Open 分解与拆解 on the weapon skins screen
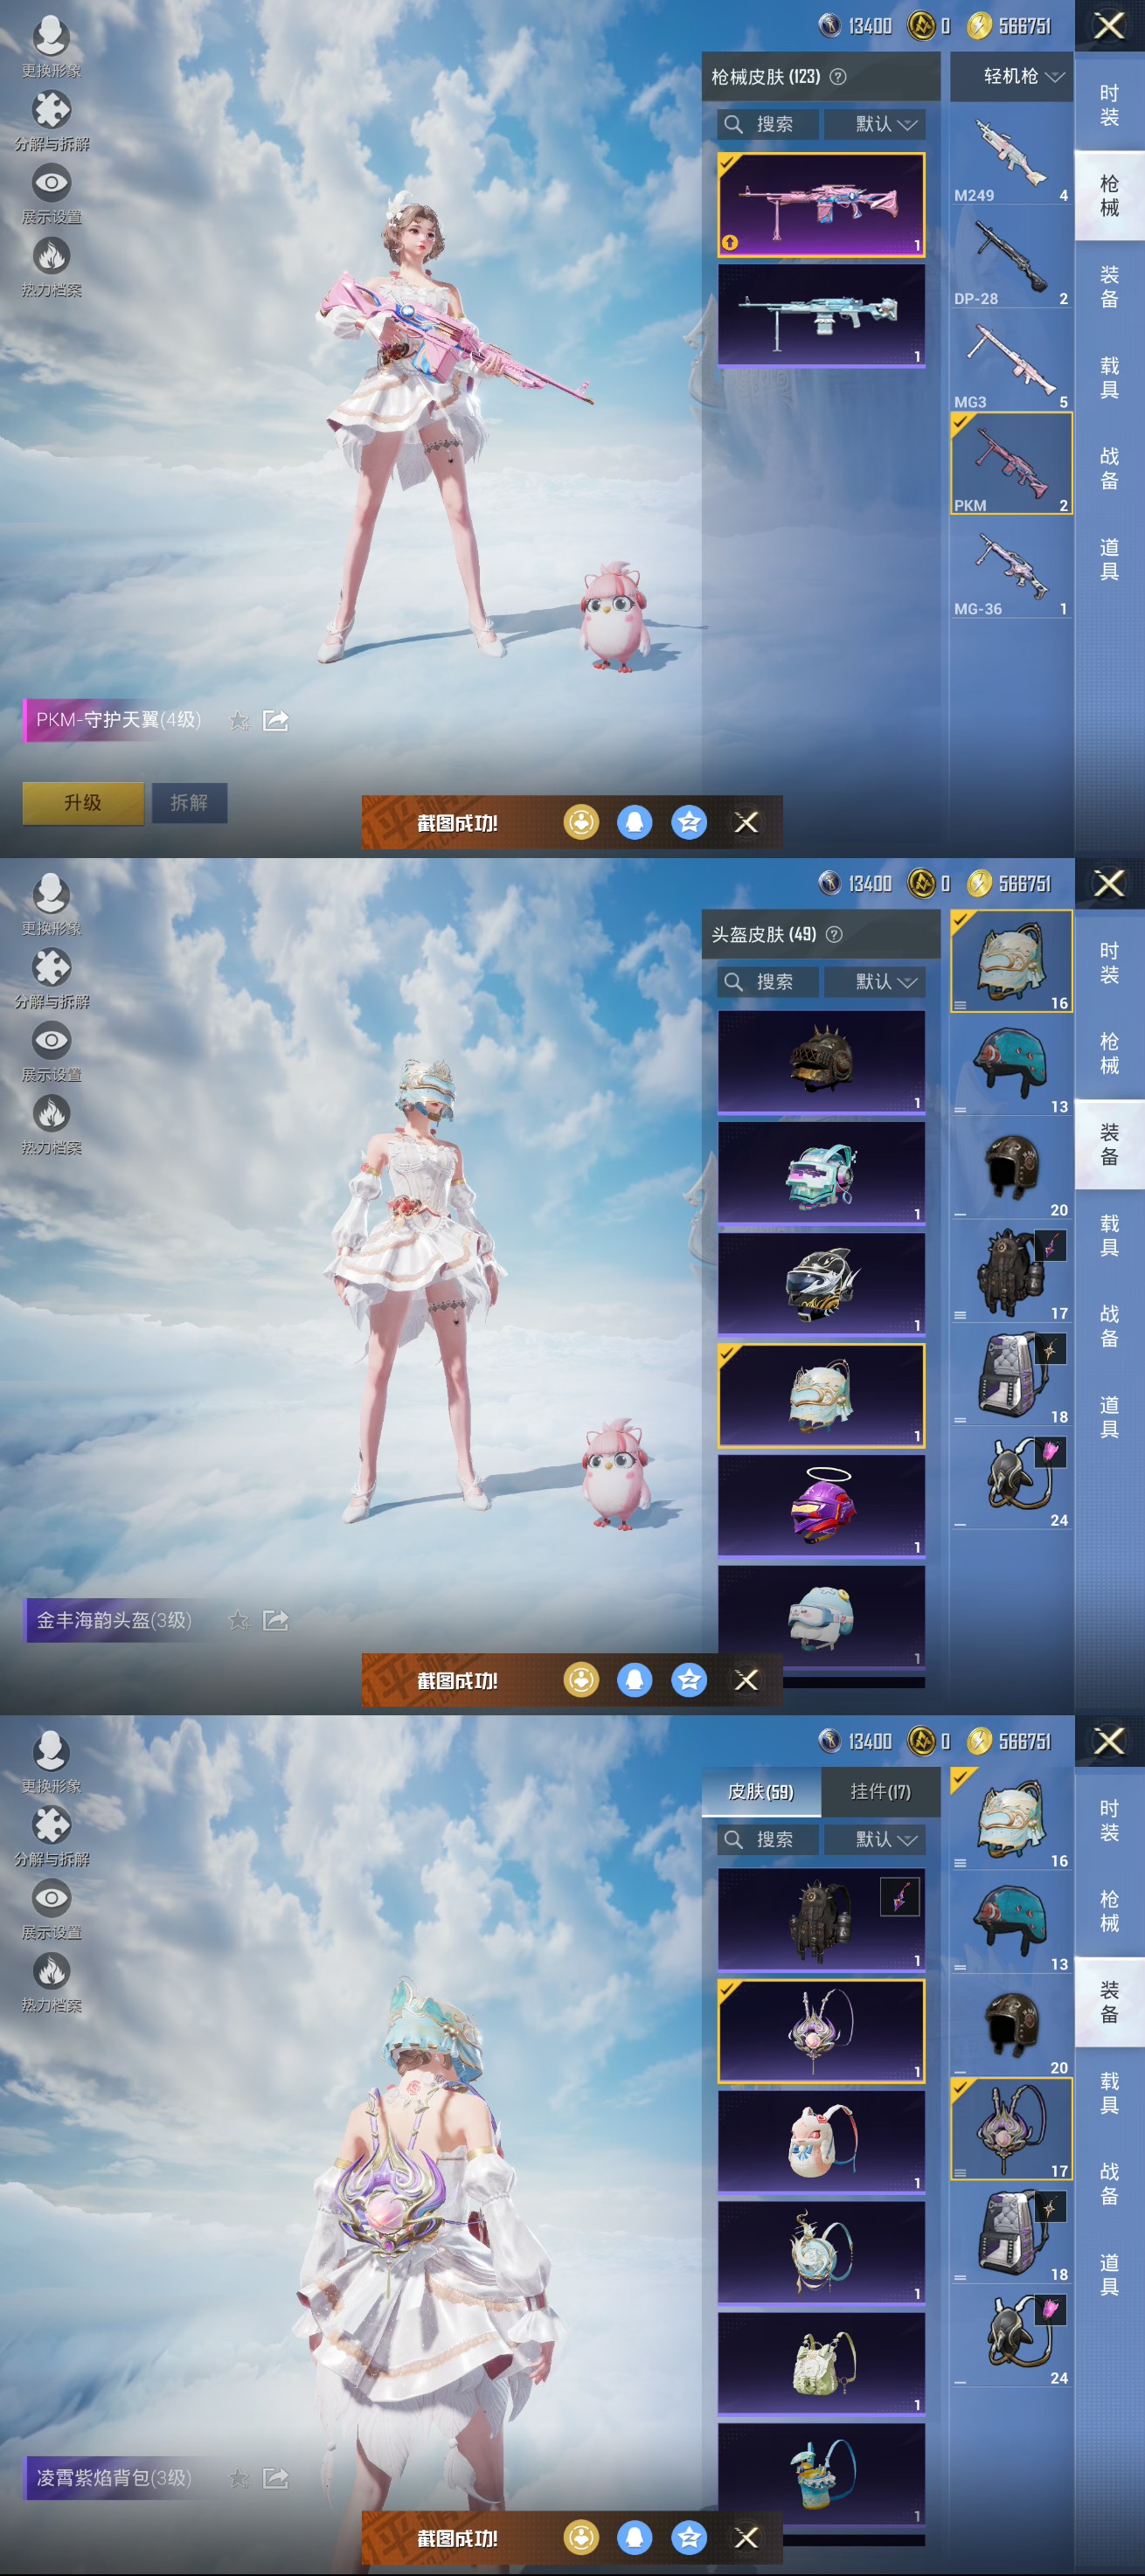Screen dimensions: 1145x2576 pos(51,121)
